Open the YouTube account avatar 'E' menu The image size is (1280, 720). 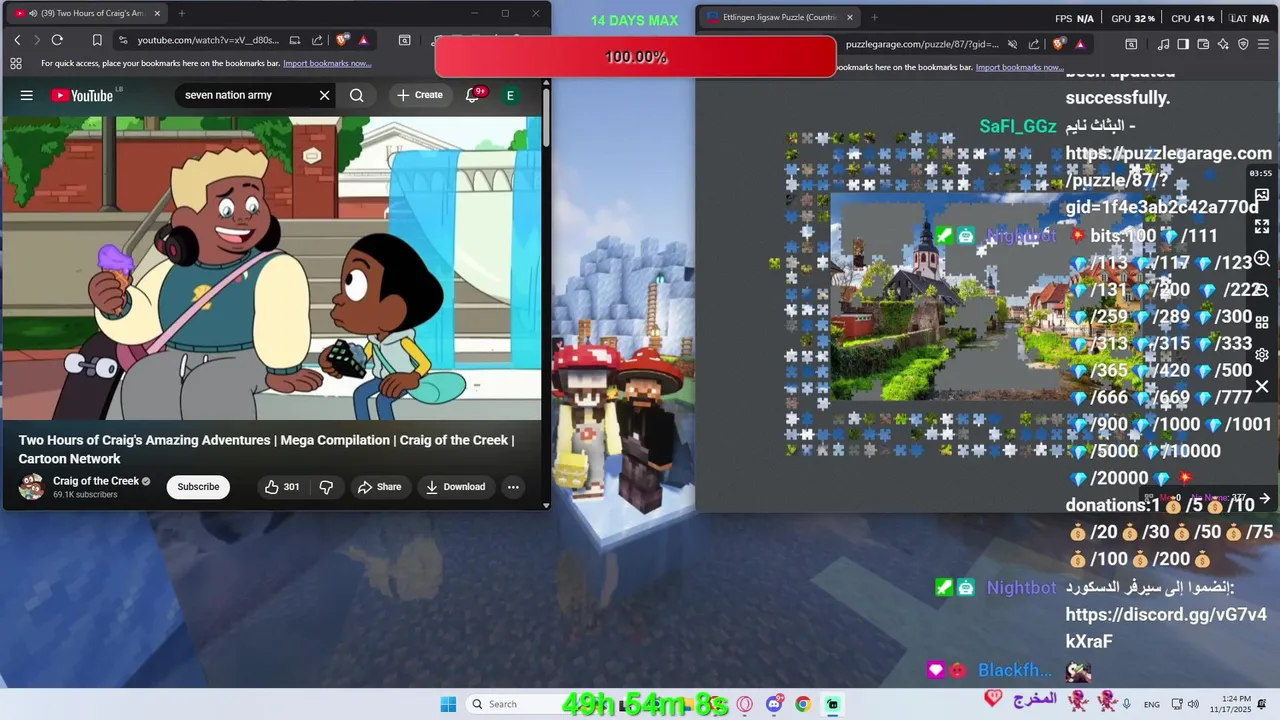pos(510,95)
